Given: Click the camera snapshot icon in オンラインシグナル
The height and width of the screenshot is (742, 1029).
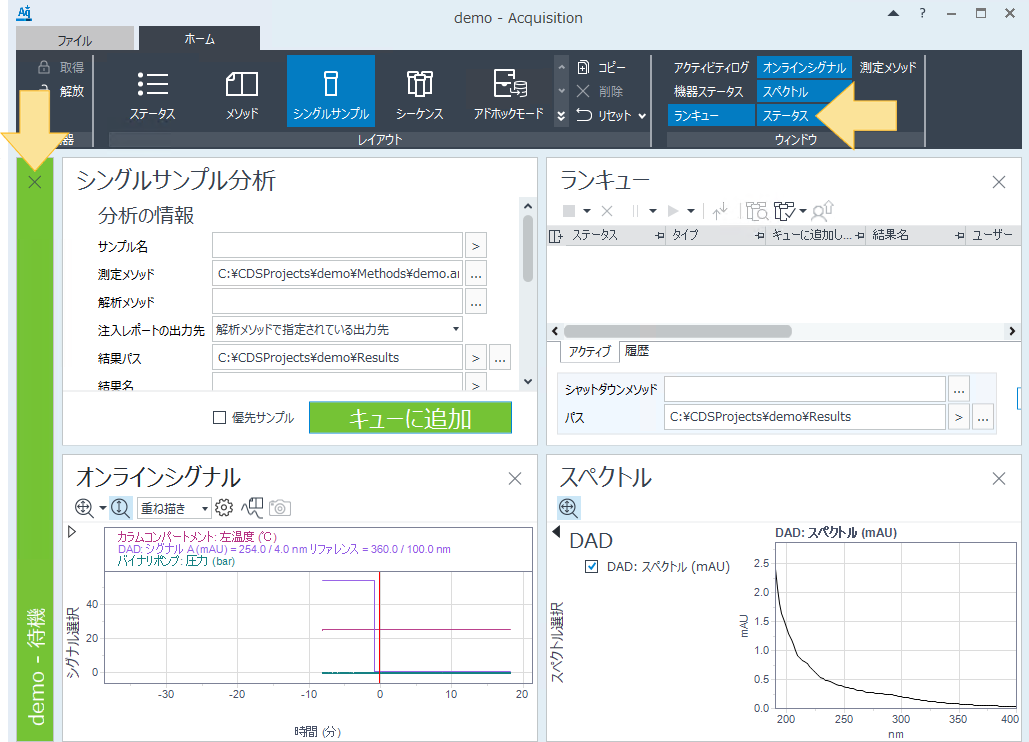Looking at the screenshot, I should [280, 508].
